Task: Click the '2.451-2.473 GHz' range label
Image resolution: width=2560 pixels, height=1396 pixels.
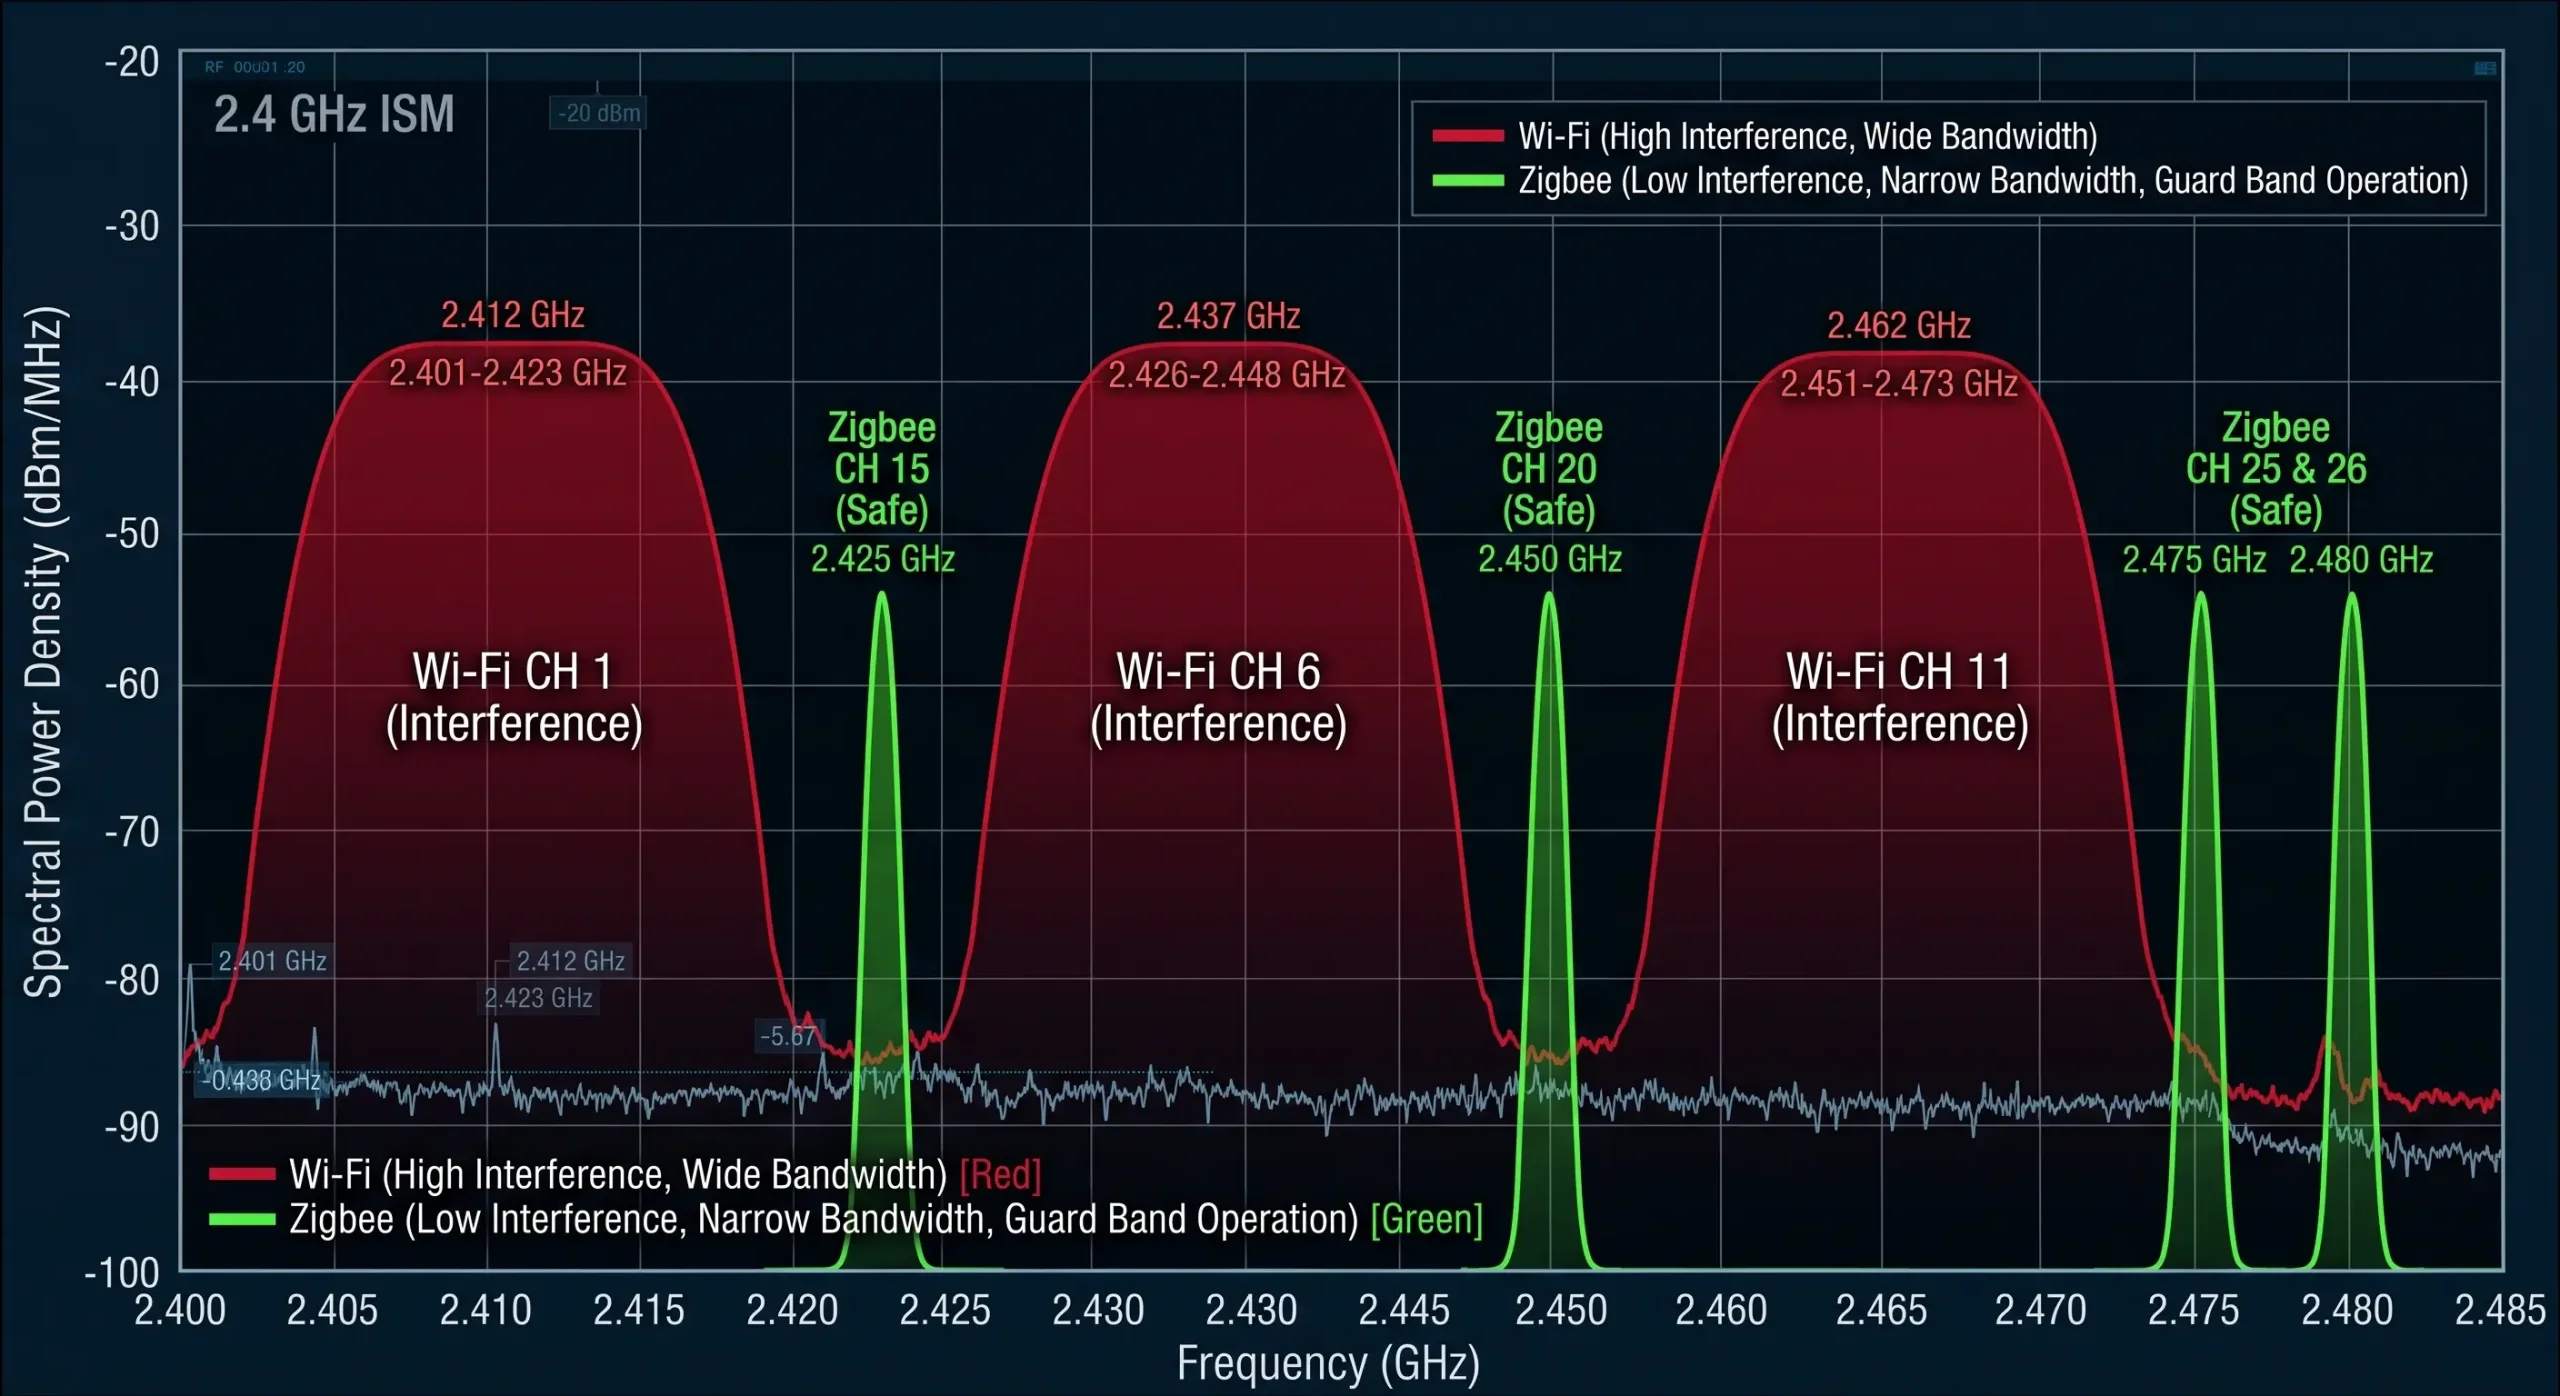Action: (x=1899, y=384)
